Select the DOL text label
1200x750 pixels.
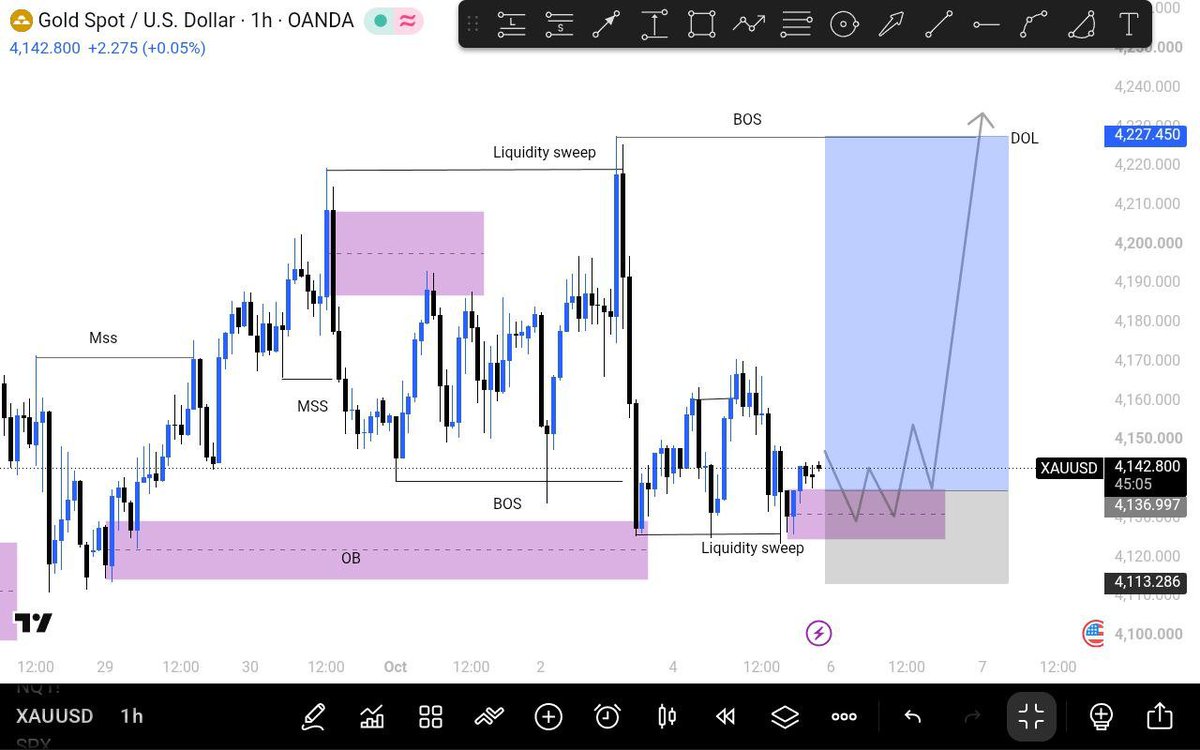point(1024,138)
